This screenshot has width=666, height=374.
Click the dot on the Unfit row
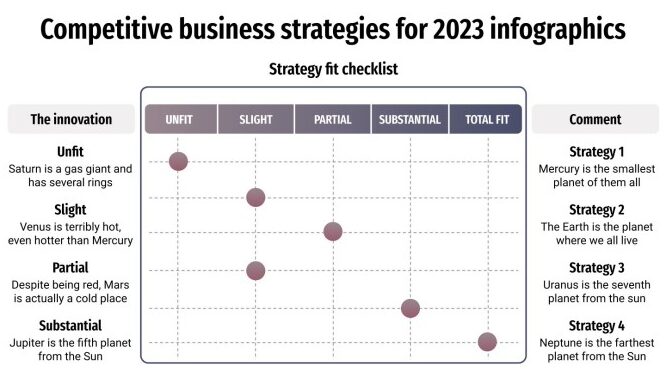point(178,161)
